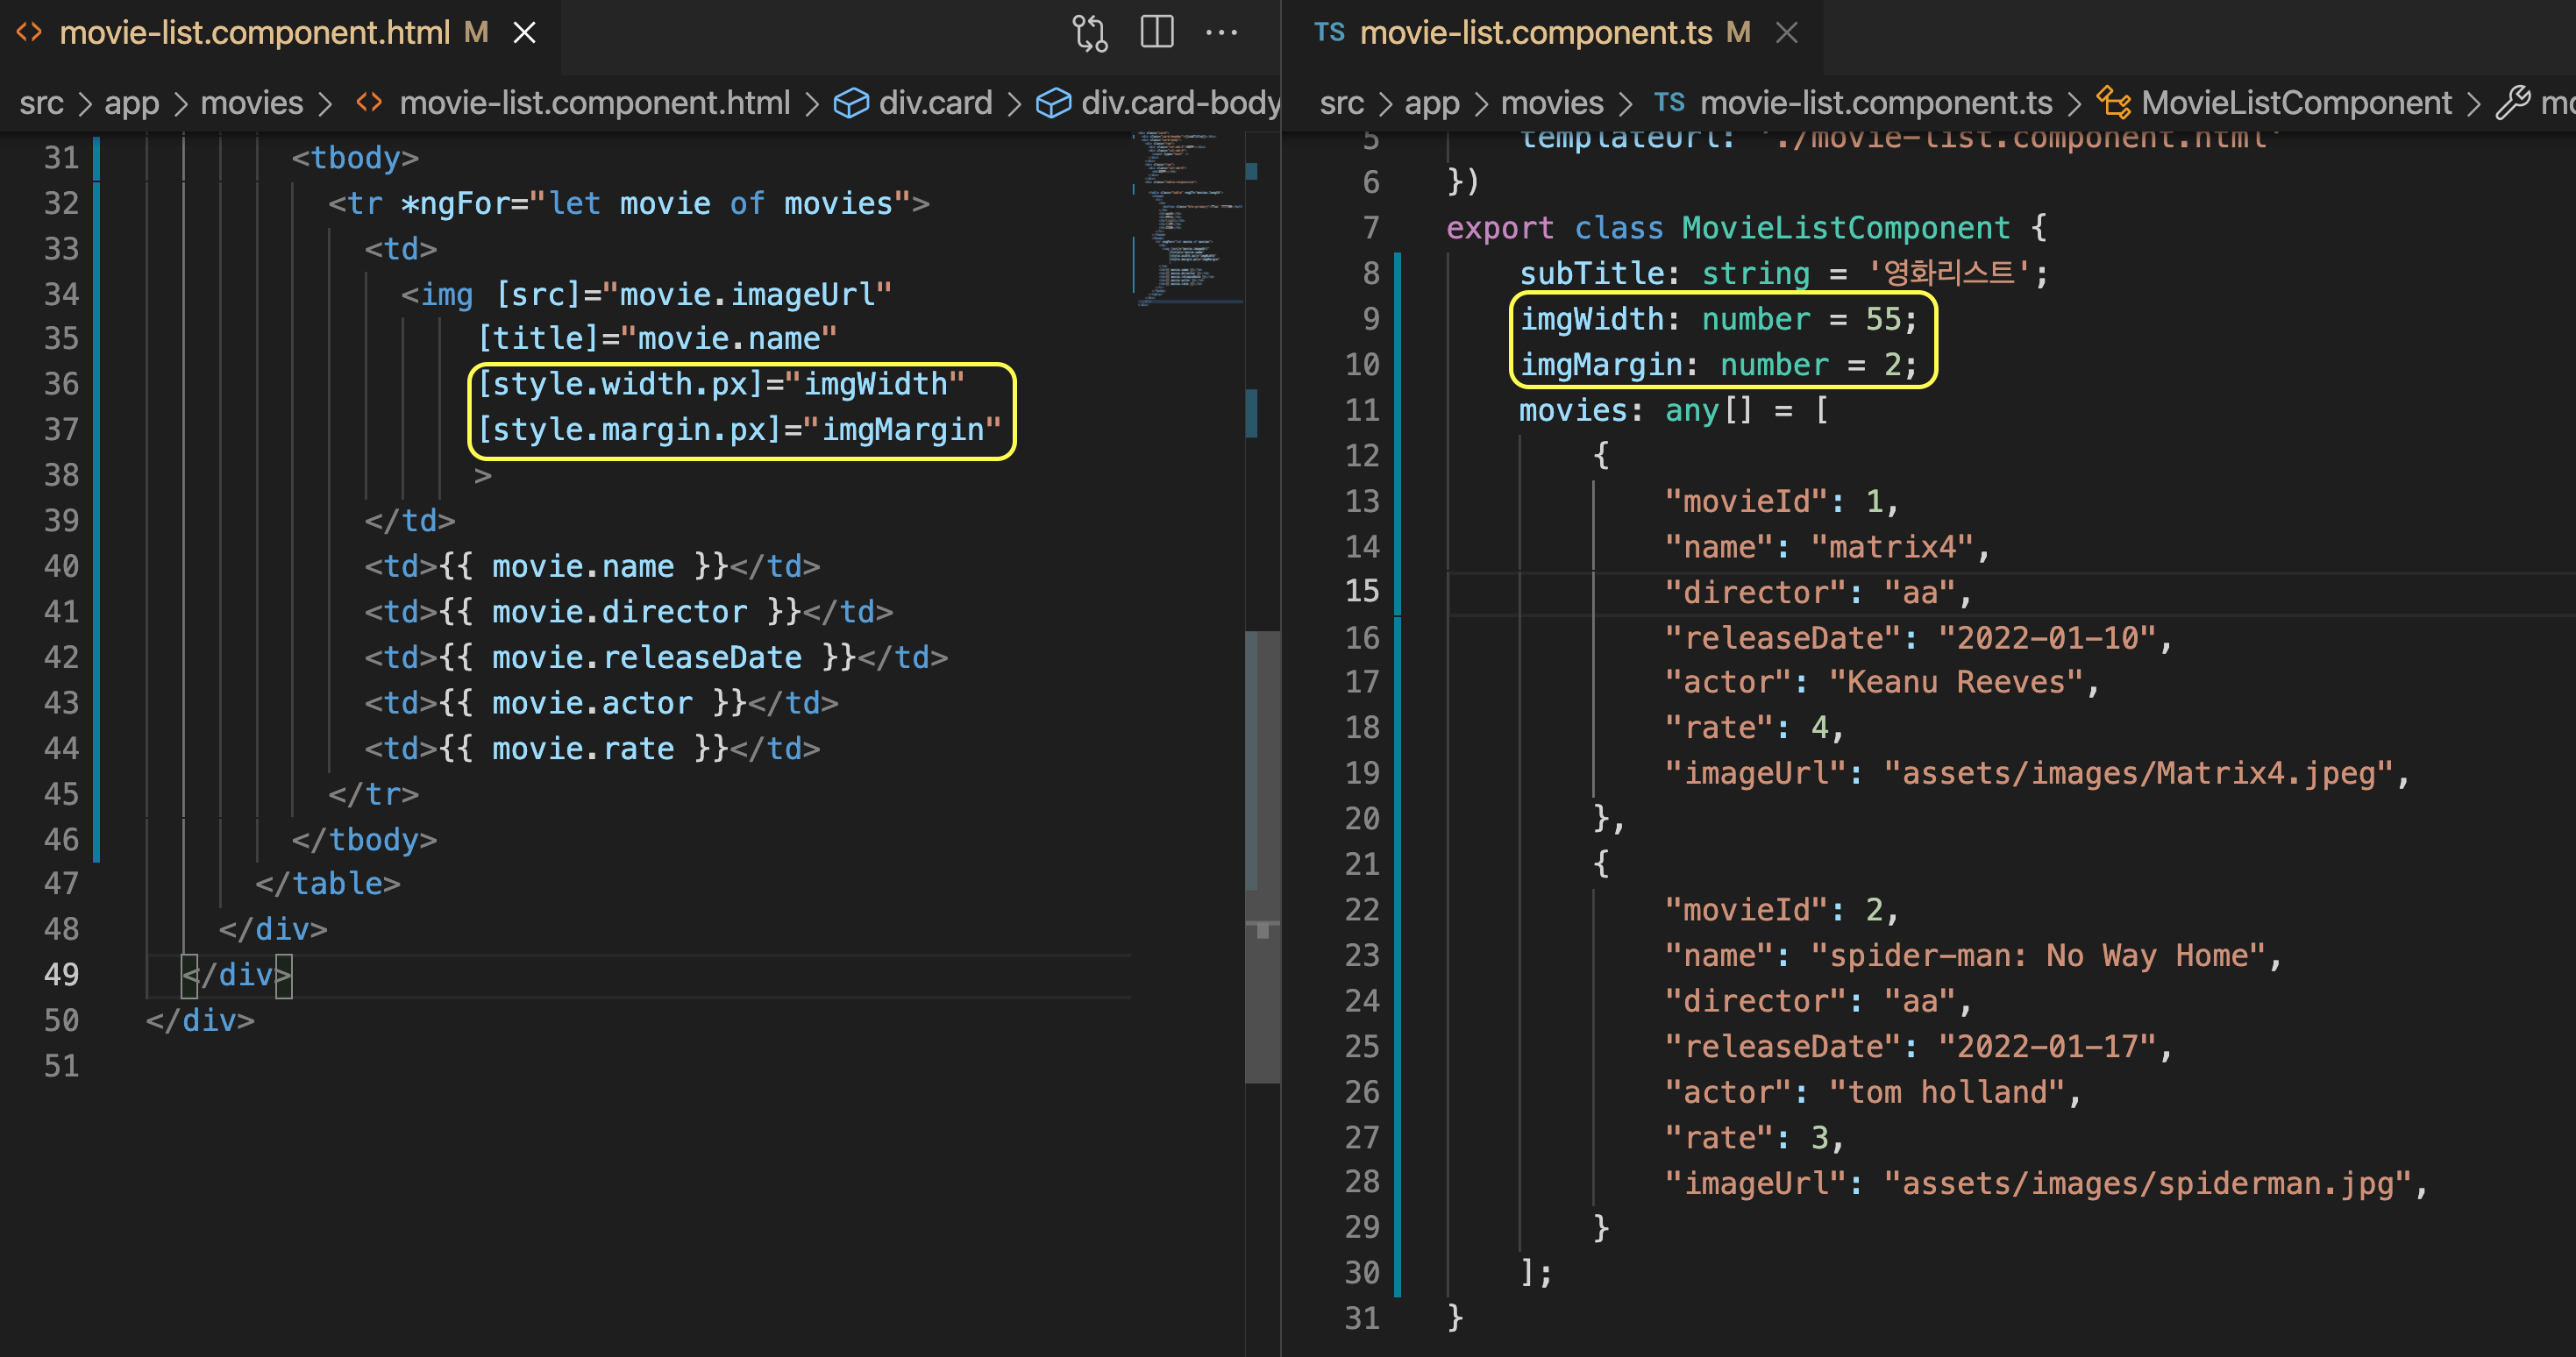
Task: Click the HTML file icon in left tab
Action: pos(29,33)
